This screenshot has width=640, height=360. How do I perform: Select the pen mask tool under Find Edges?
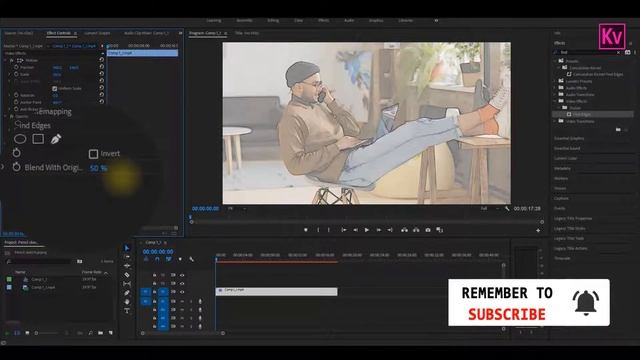56,139
